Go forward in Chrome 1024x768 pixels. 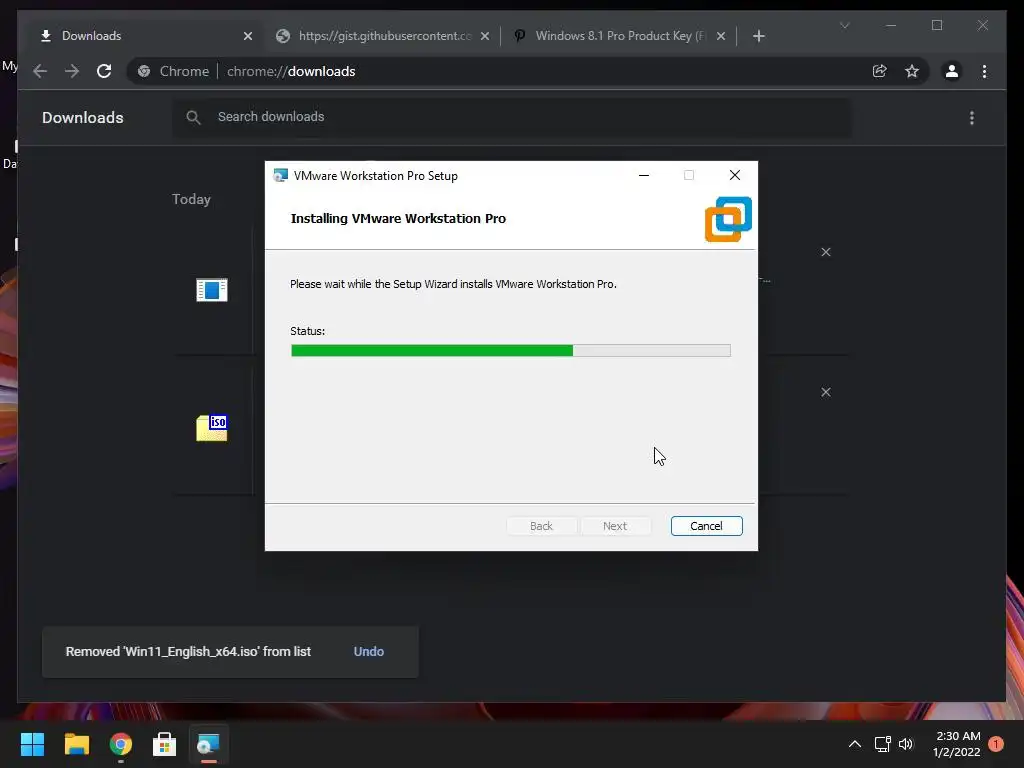click(x=72, y=71)
